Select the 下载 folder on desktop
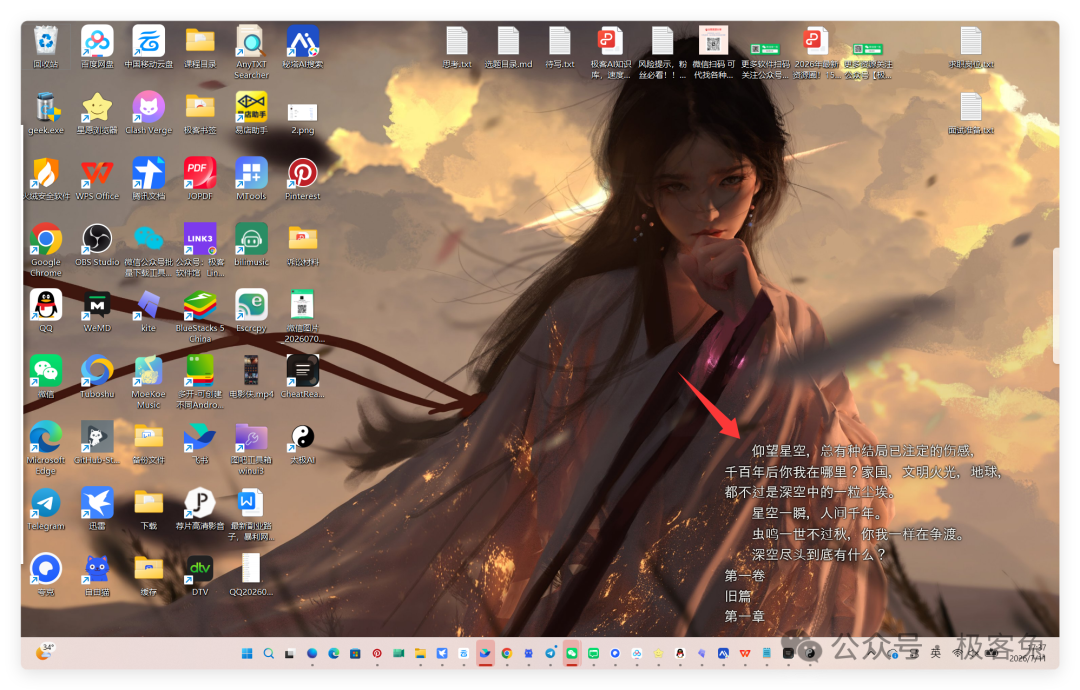 point(149,509)
